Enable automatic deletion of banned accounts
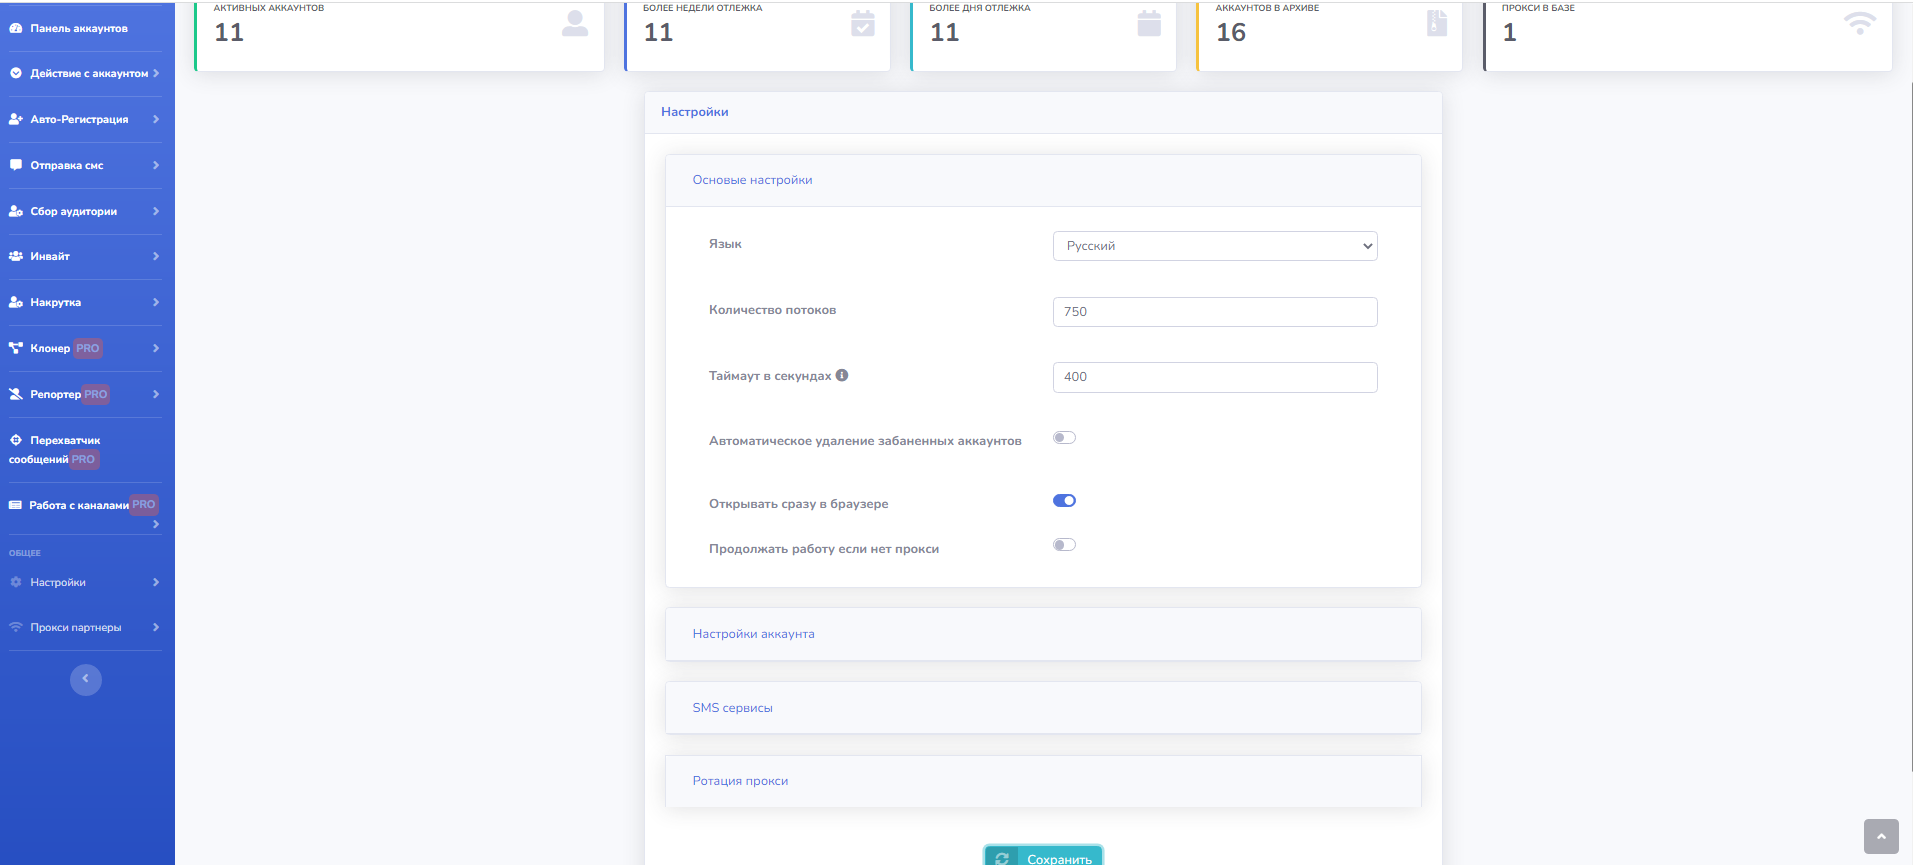1913x865 pixels. pos(1064,438)
